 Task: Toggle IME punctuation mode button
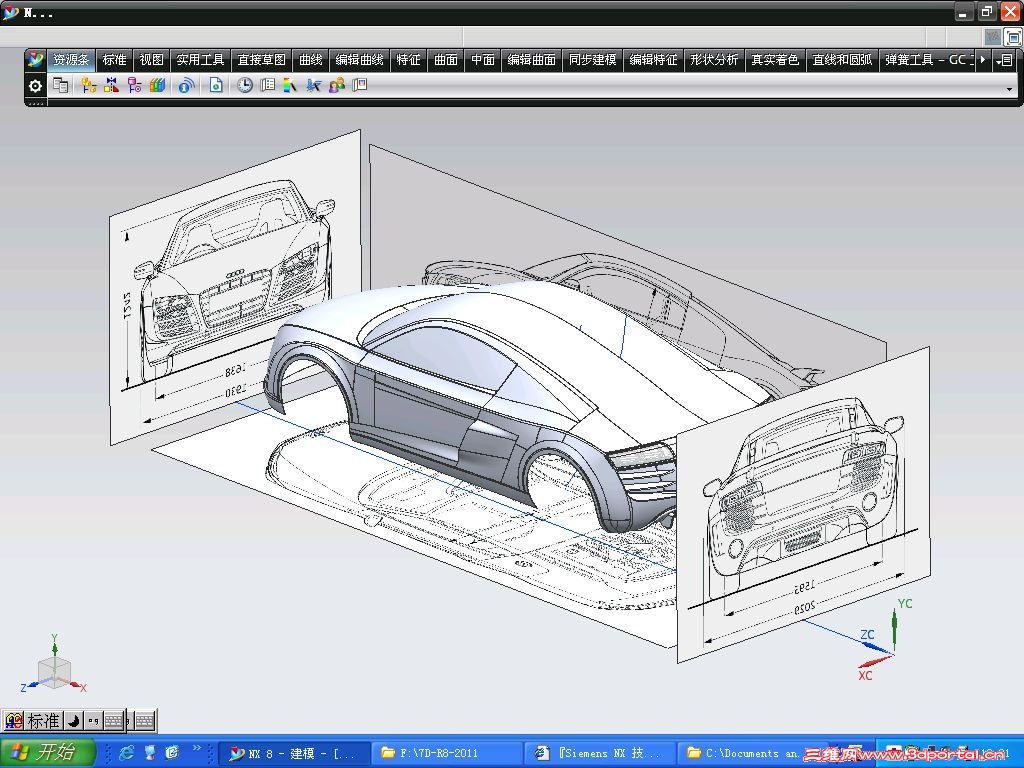[x=93, y=721]
